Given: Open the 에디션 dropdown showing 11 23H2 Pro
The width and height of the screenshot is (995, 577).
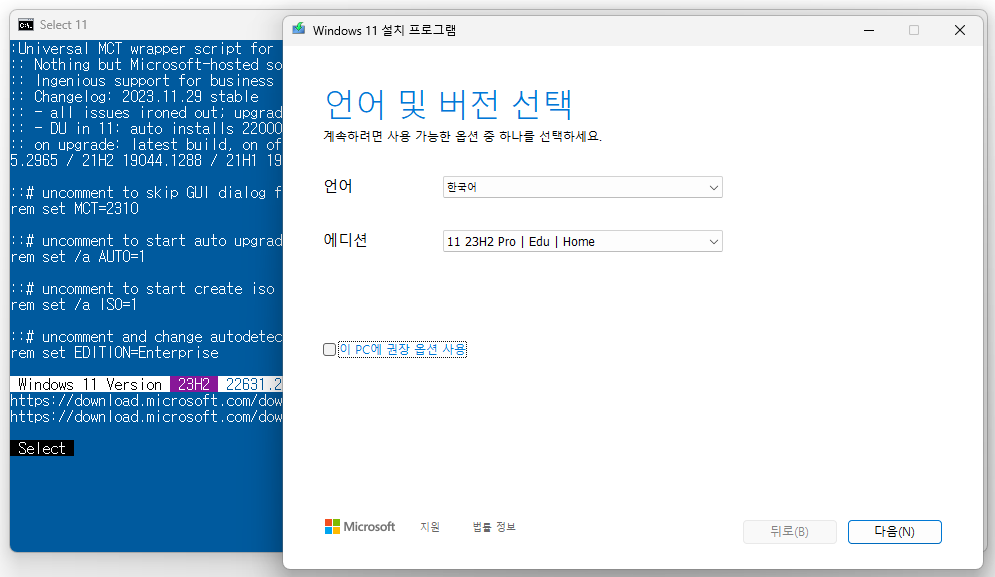Looking at the screenshot, I should tap(583, 241).
